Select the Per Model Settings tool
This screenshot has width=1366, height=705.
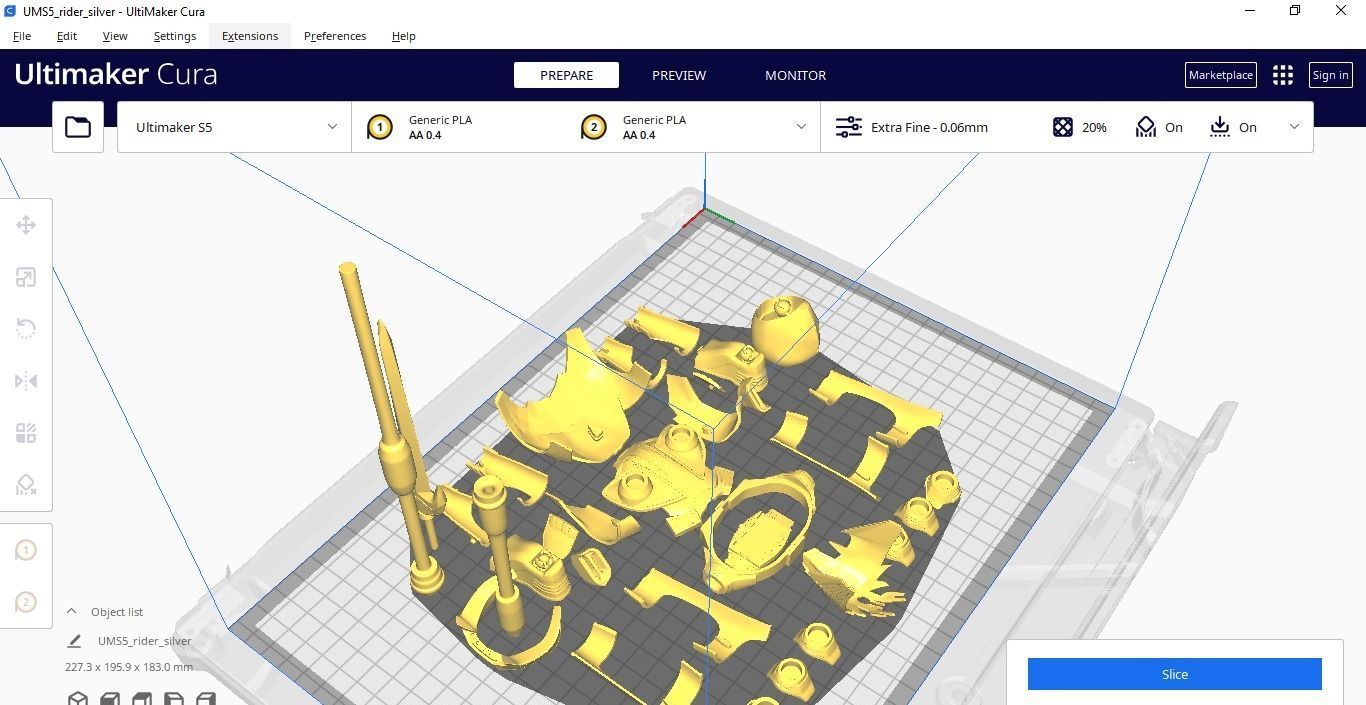(26, 433)
